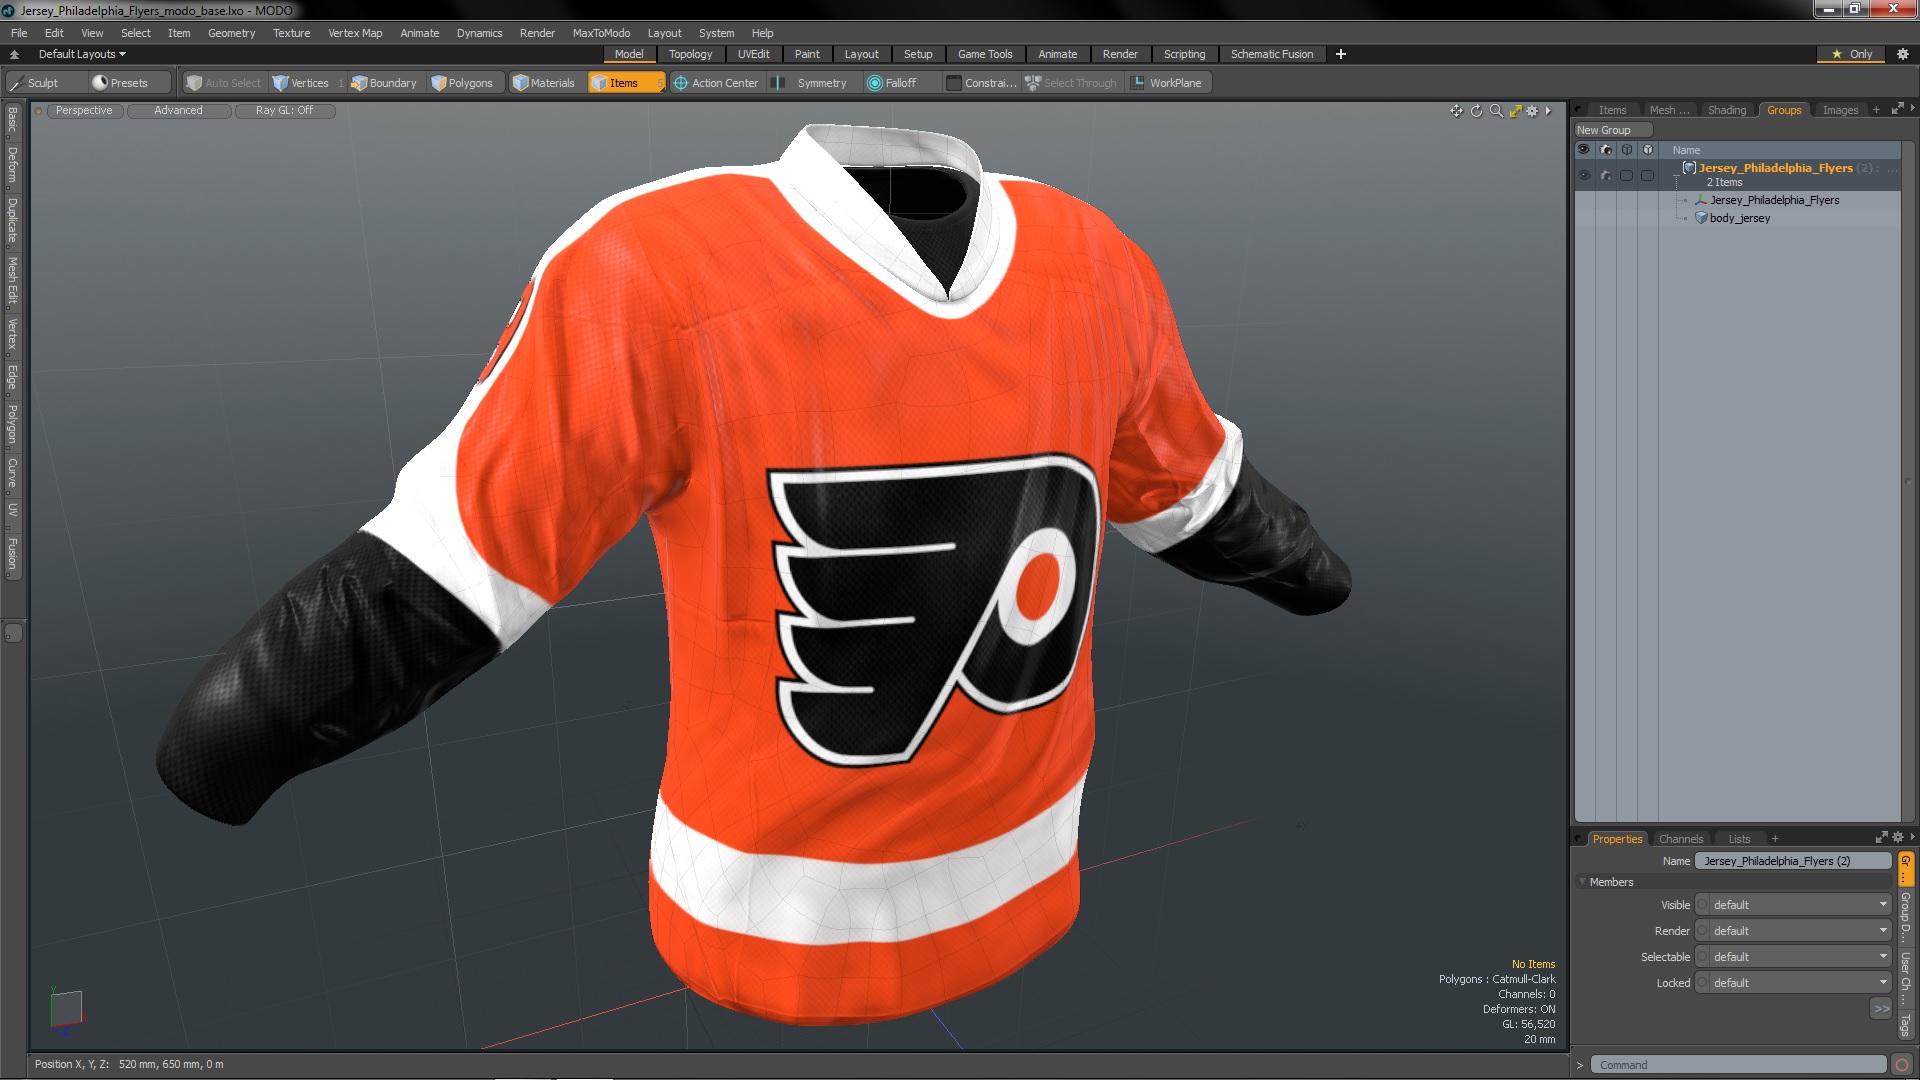The width and height of the screenshot is (1920, 1080).
Task: Click the wireframe cube column header icon
Action: pyautogui.click(x=1627, y=150)
